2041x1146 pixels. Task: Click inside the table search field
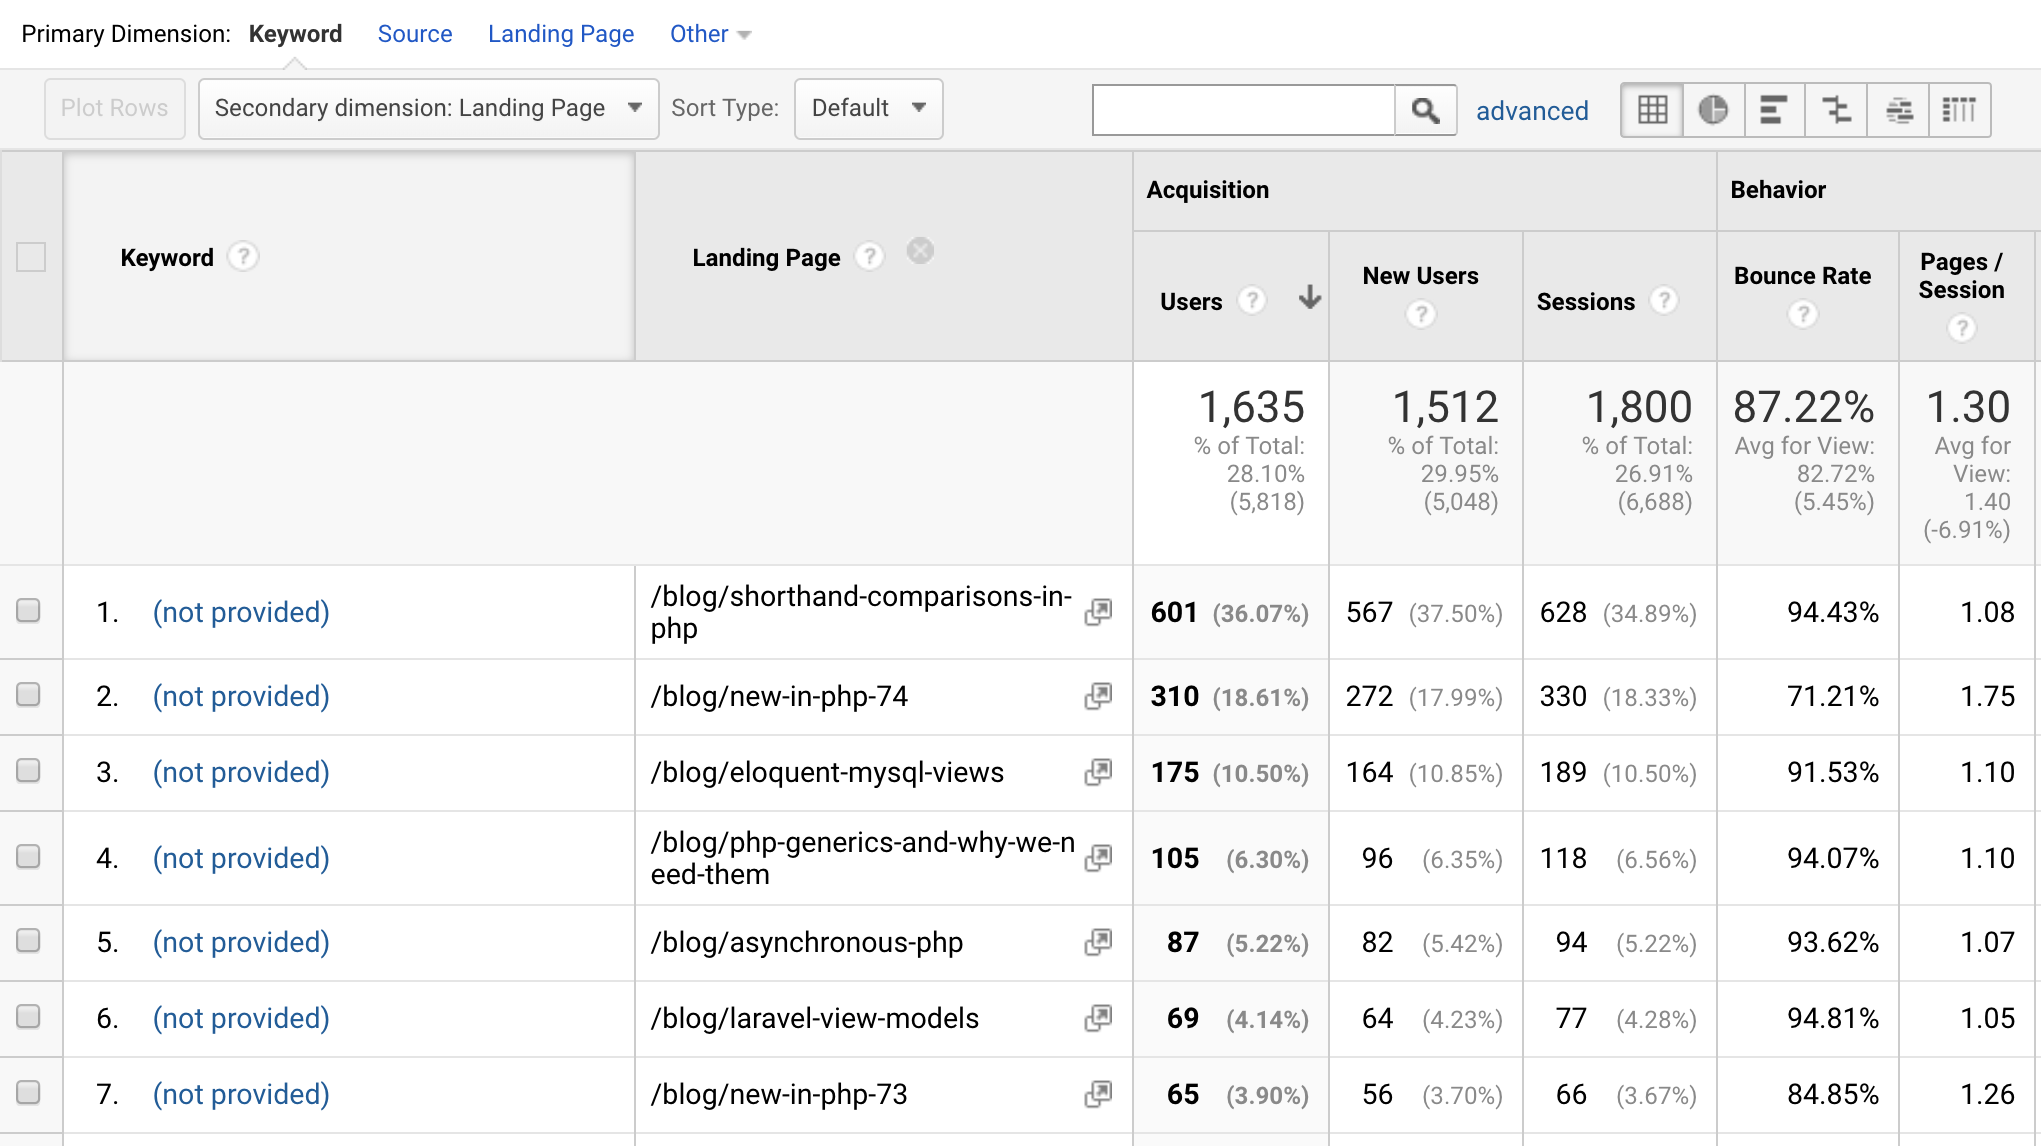(1243, 110)
